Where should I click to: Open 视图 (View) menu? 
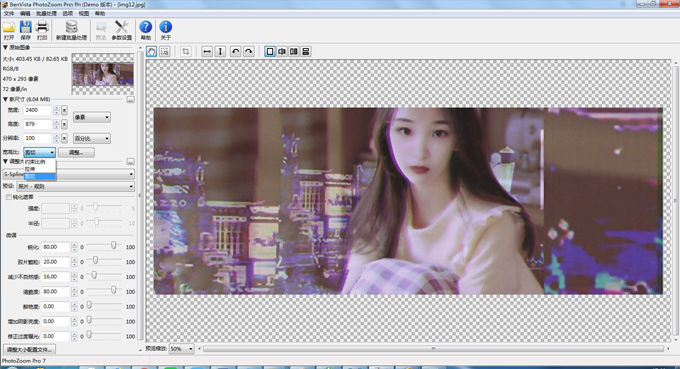84,13
